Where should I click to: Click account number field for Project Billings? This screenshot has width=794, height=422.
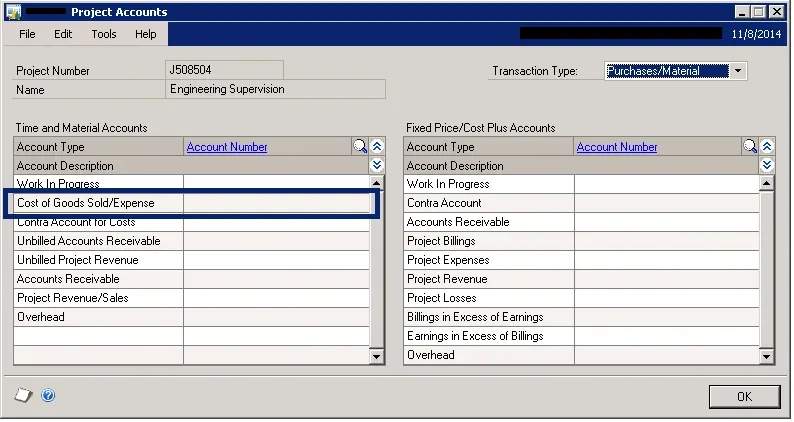tap(666, 241)
